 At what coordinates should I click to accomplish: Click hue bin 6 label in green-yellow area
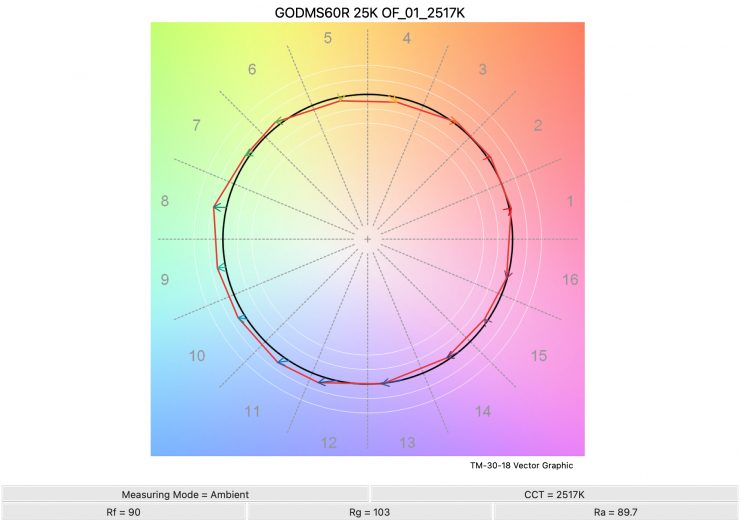tap(252, 69)
